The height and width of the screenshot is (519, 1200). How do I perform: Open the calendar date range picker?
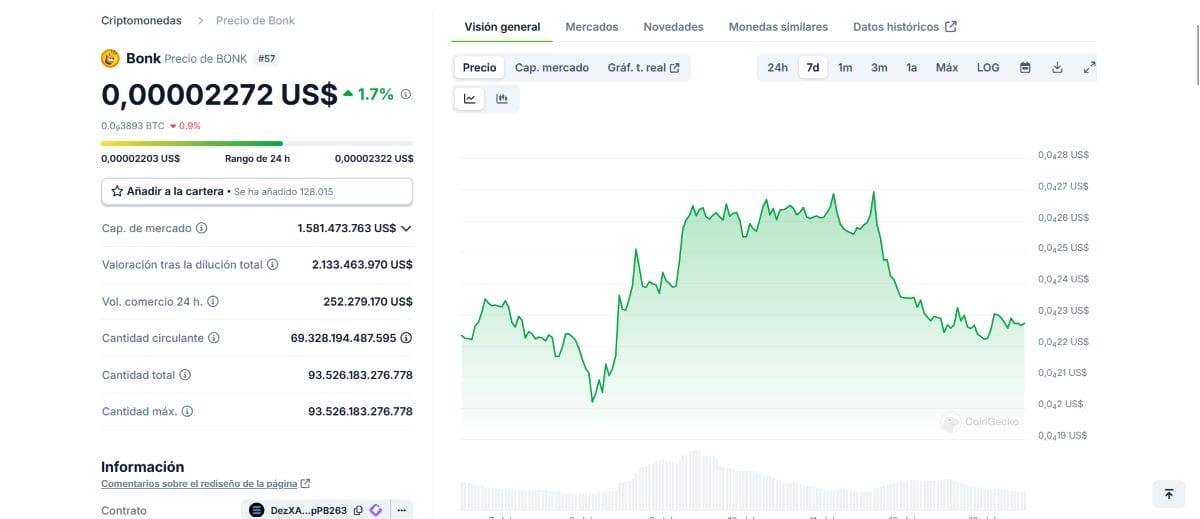point(1025,68)
